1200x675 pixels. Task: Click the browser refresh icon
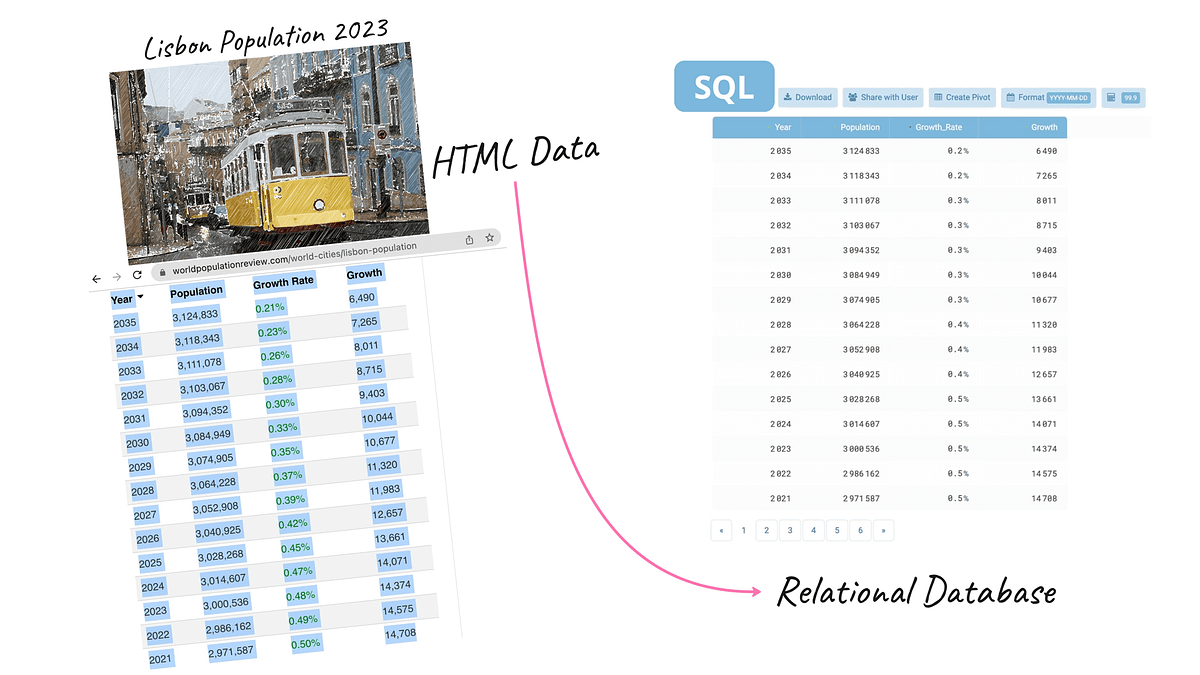pos(136,275)
